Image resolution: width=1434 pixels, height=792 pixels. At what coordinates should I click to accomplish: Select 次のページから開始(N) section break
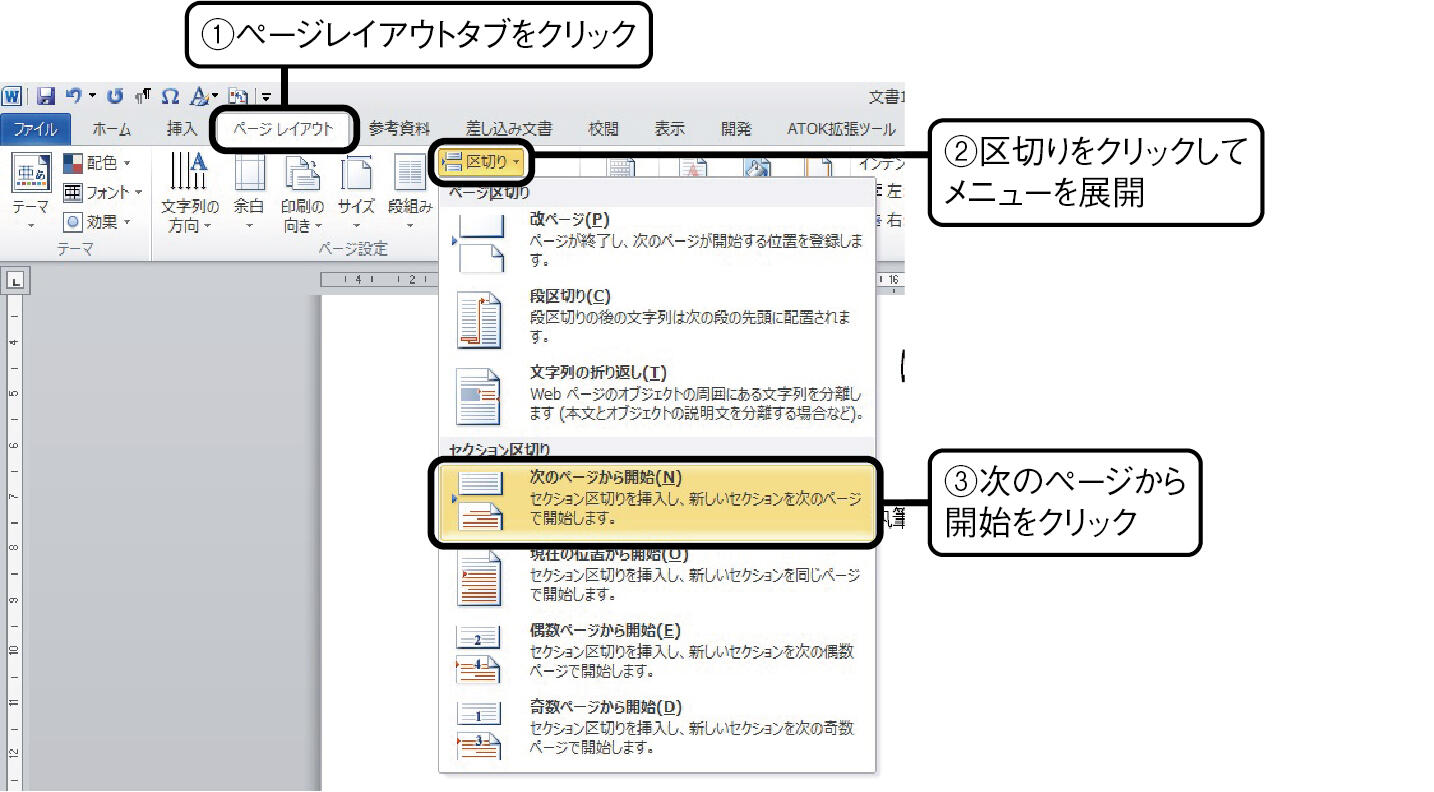click(x=657, y=500)
